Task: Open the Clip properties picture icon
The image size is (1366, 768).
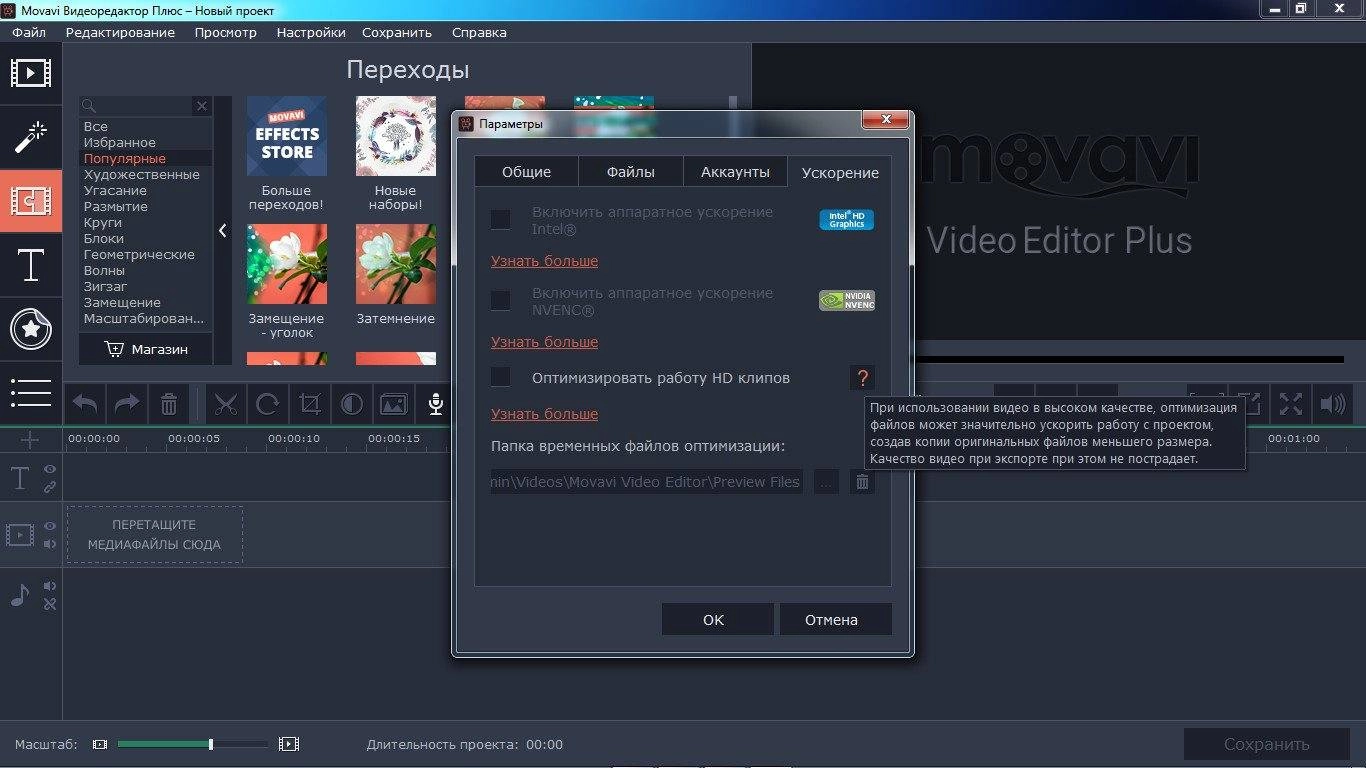Action: 394,404
